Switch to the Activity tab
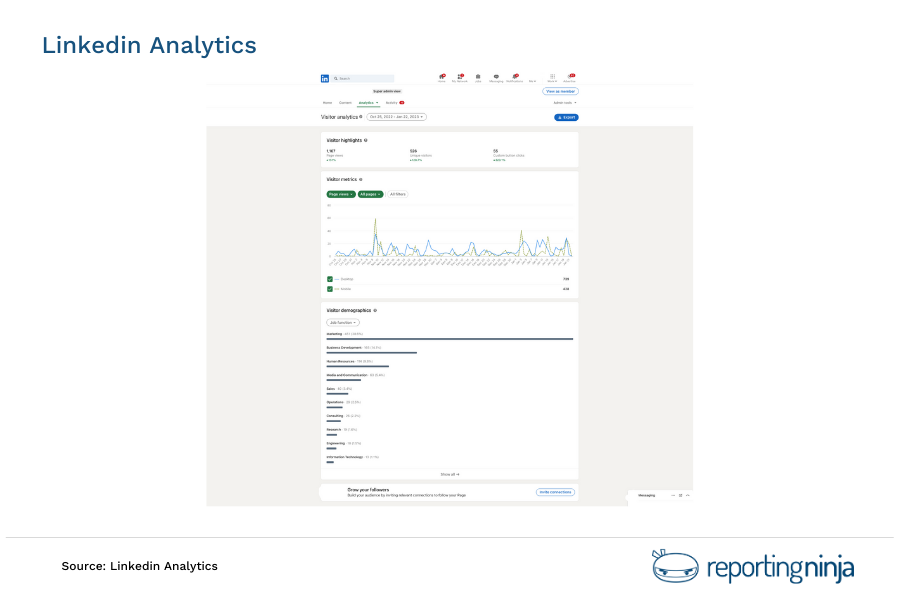The image size is (900, 600). [391, 102]
